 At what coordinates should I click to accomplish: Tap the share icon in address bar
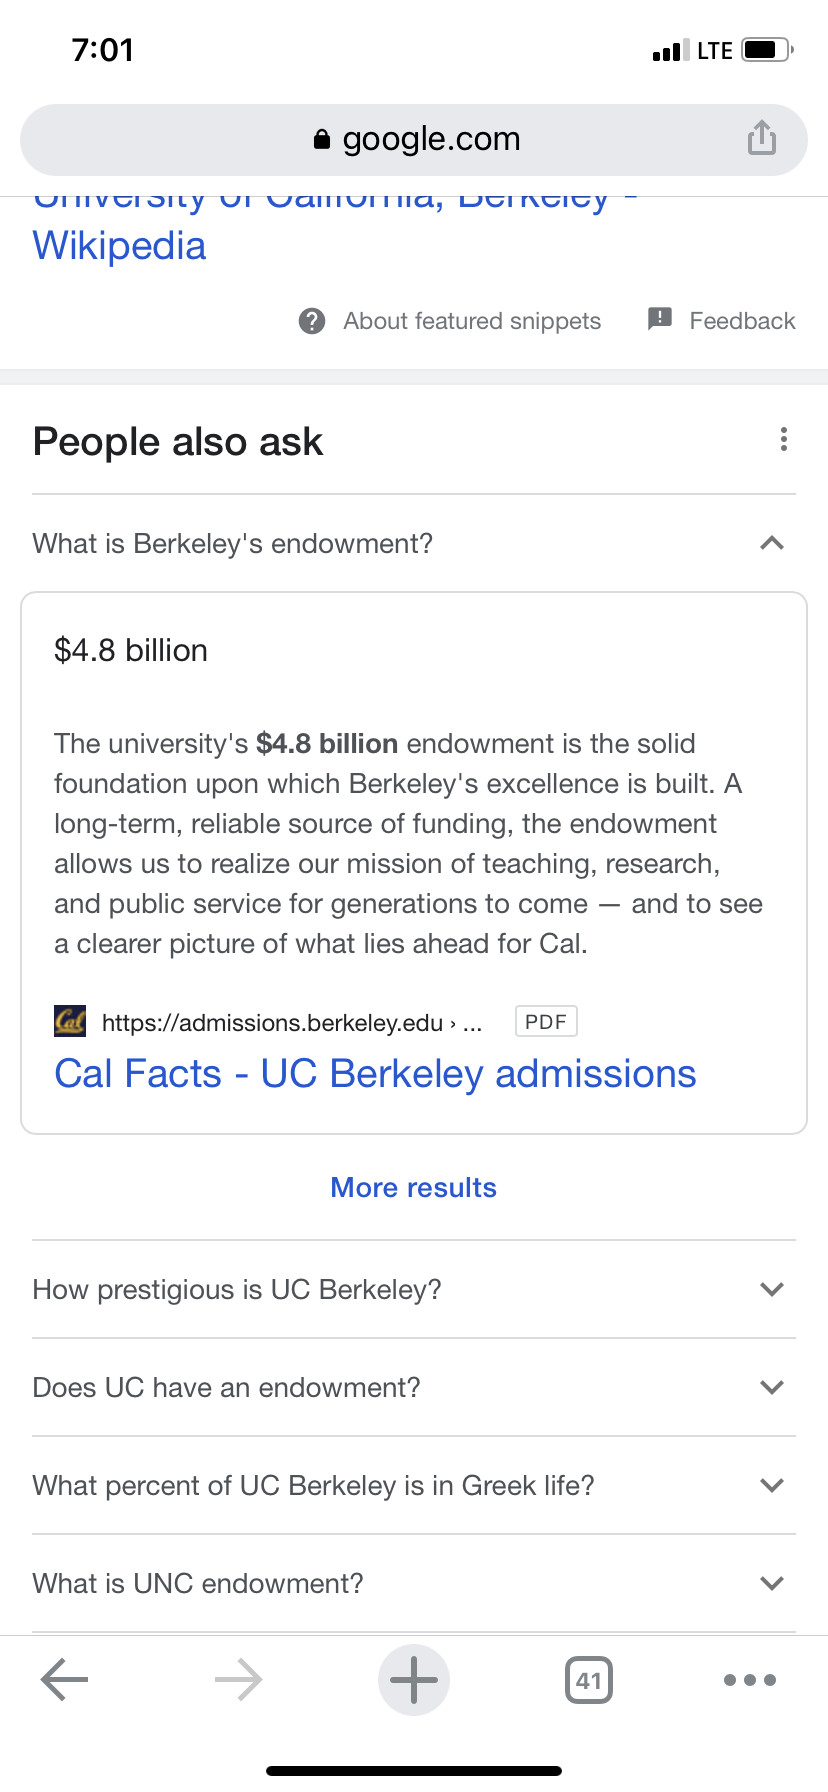[761, 138]
